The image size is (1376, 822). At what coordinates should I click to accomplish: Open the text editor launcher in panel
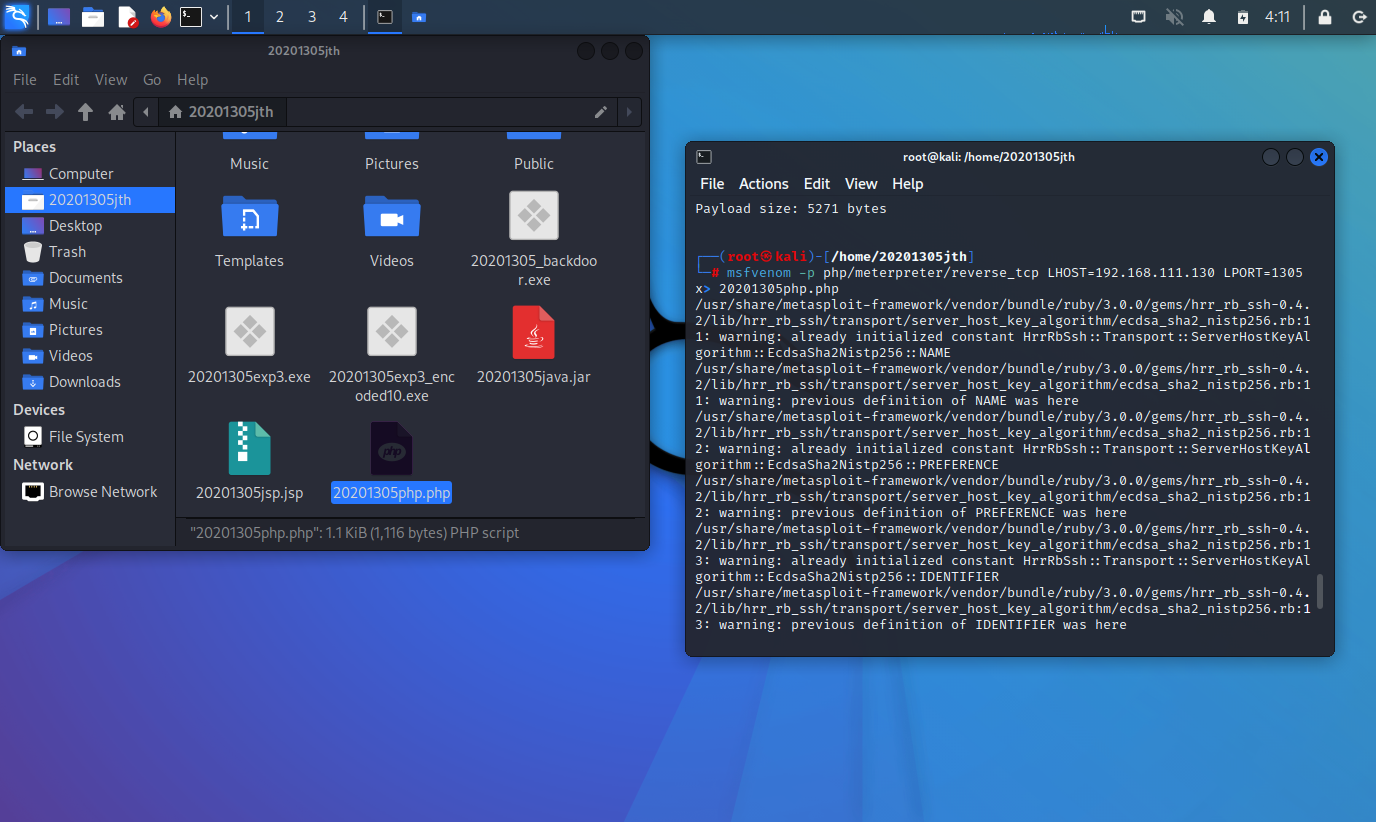point(127,17)
